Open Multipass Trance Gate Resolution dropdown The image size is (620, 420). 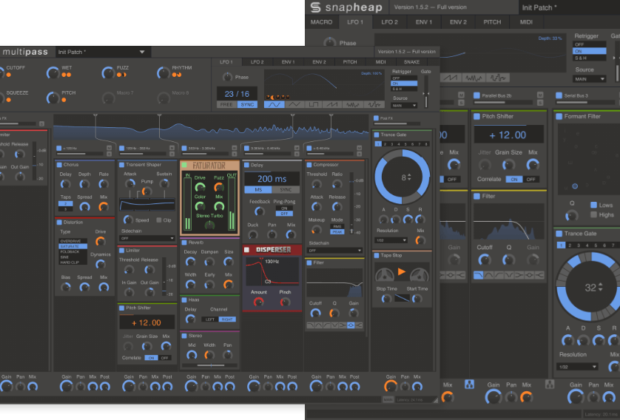pyautogui.click(x=391, y=240)
